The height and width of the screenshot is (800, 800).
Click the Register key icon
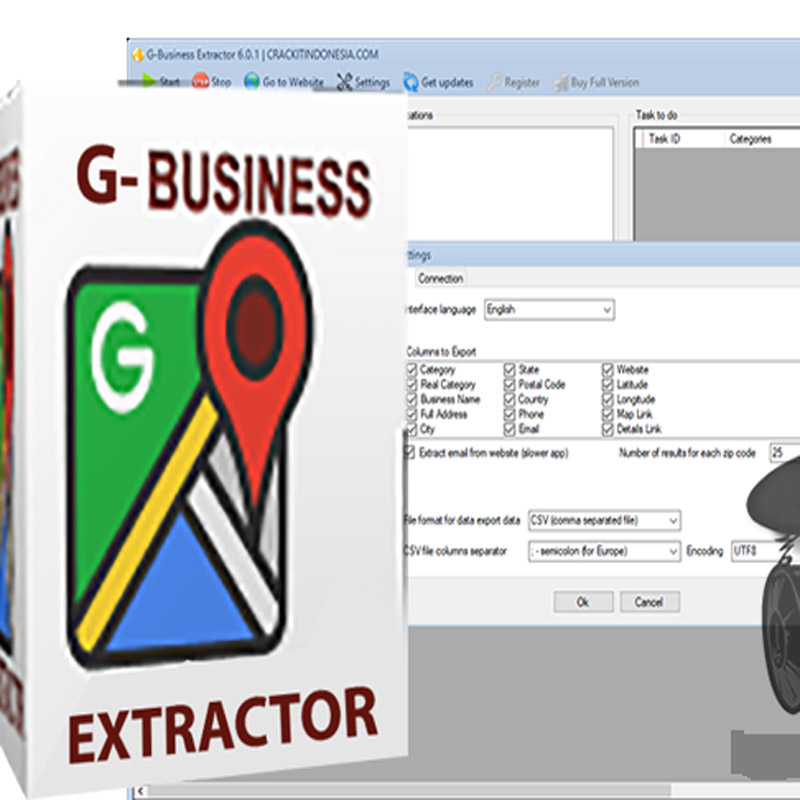(494, 80)
